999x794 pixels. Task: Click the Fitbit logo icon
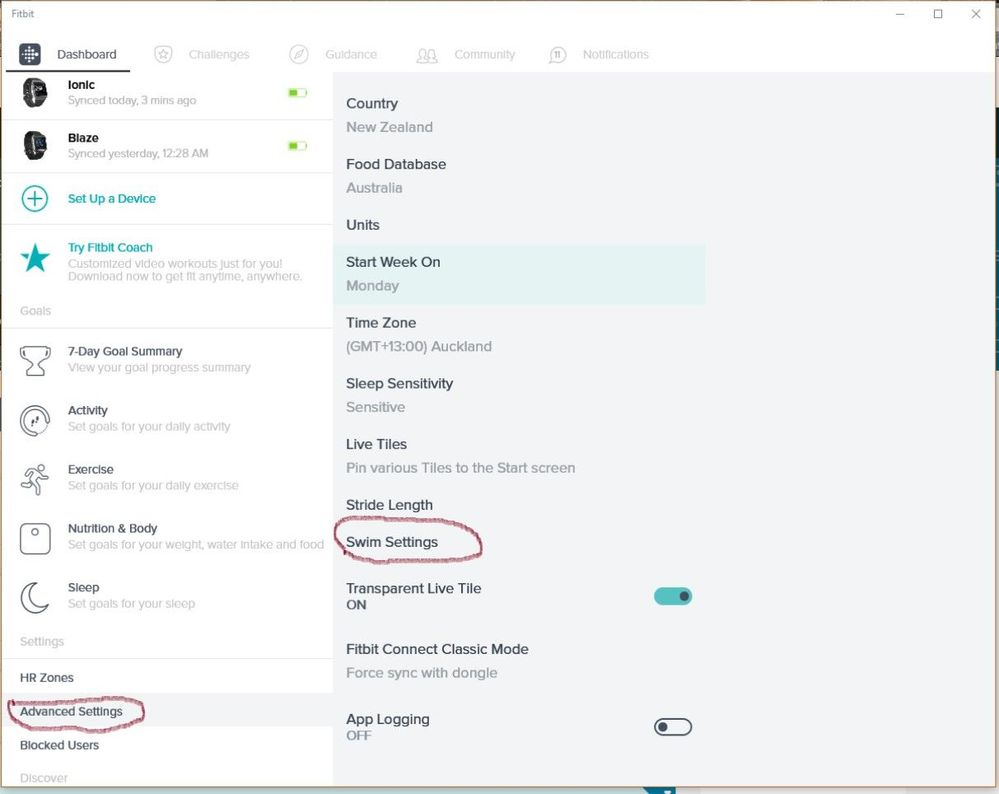tap(30, 54)
